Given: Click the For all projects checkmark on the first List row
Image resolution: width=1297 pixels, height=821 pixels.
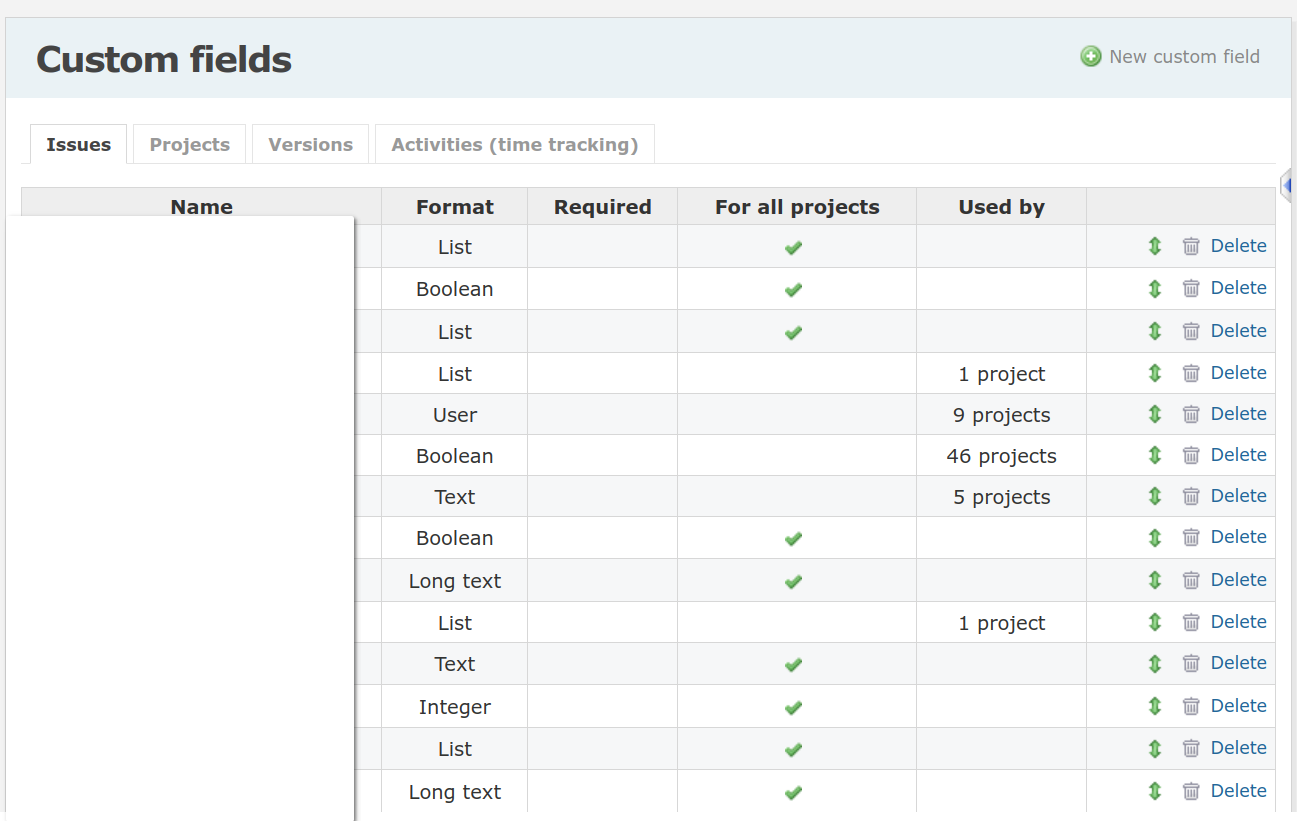Looking at the screenshot, I should [793, 247].
